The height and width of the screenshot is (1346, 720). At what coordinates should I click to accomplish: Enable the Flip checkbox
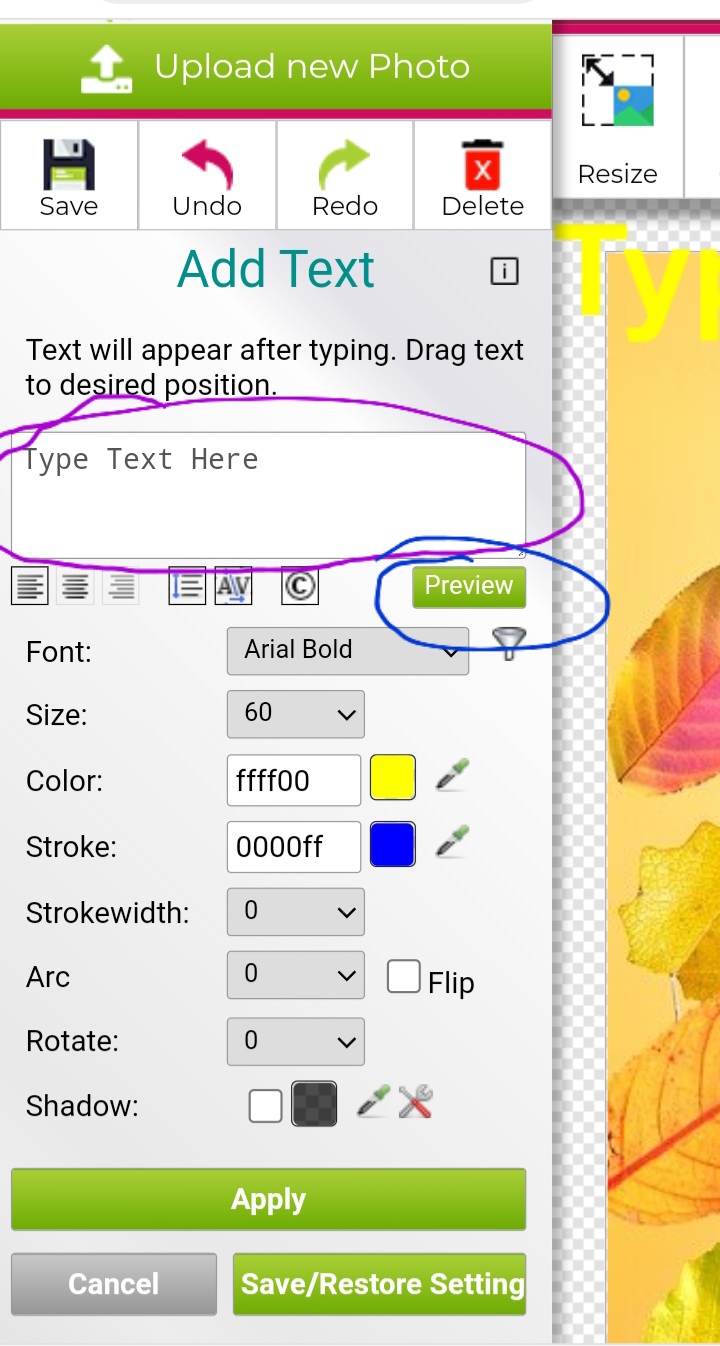(x=404, y=977)
